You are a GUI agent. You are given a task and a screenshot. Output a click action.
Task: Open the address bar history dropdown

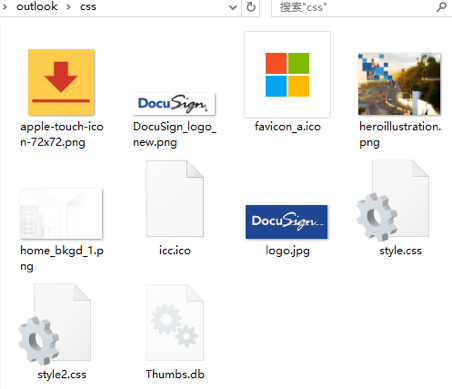[x=233, y=7]
